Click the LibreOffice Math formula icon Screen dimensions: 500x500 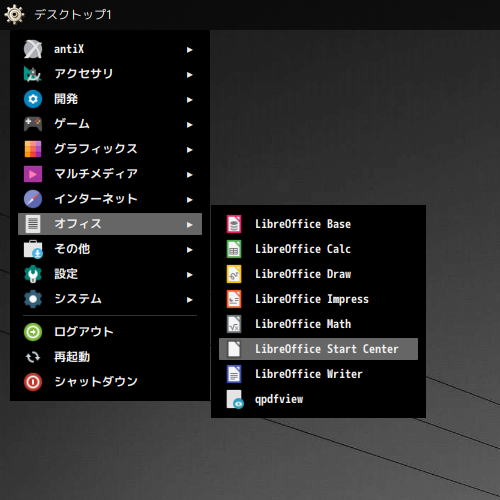pos(234,324)
